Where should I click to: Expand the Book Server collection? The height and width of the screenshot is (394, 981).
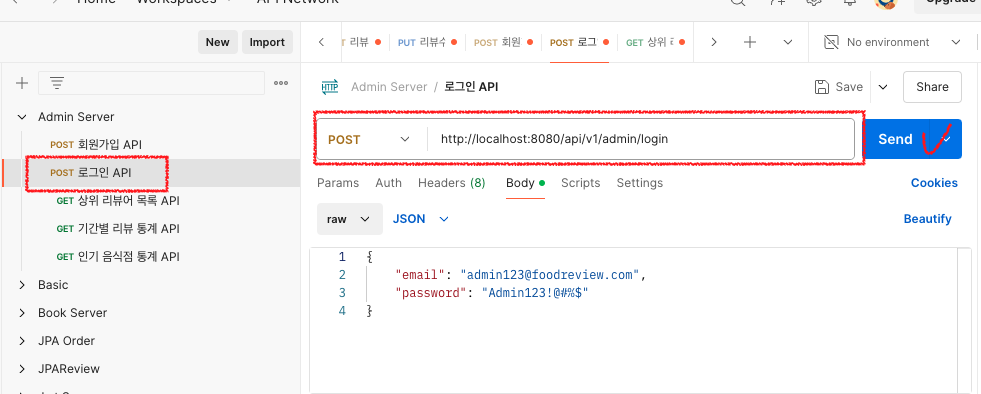pos(22,313)
